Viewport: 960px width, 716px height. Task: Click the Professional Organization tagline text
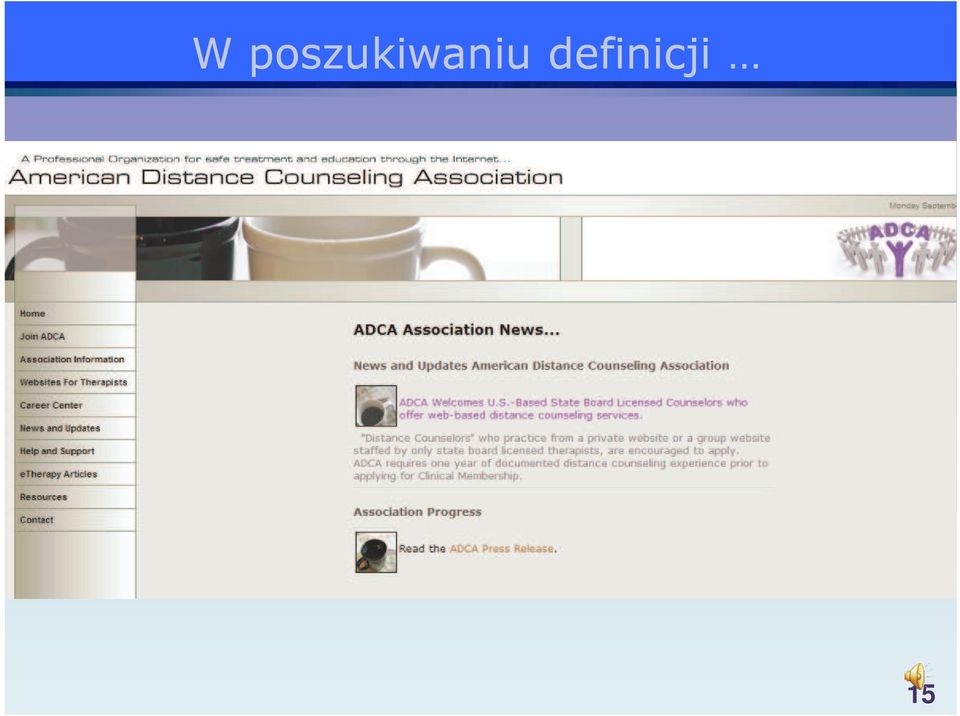pos(266,159)
